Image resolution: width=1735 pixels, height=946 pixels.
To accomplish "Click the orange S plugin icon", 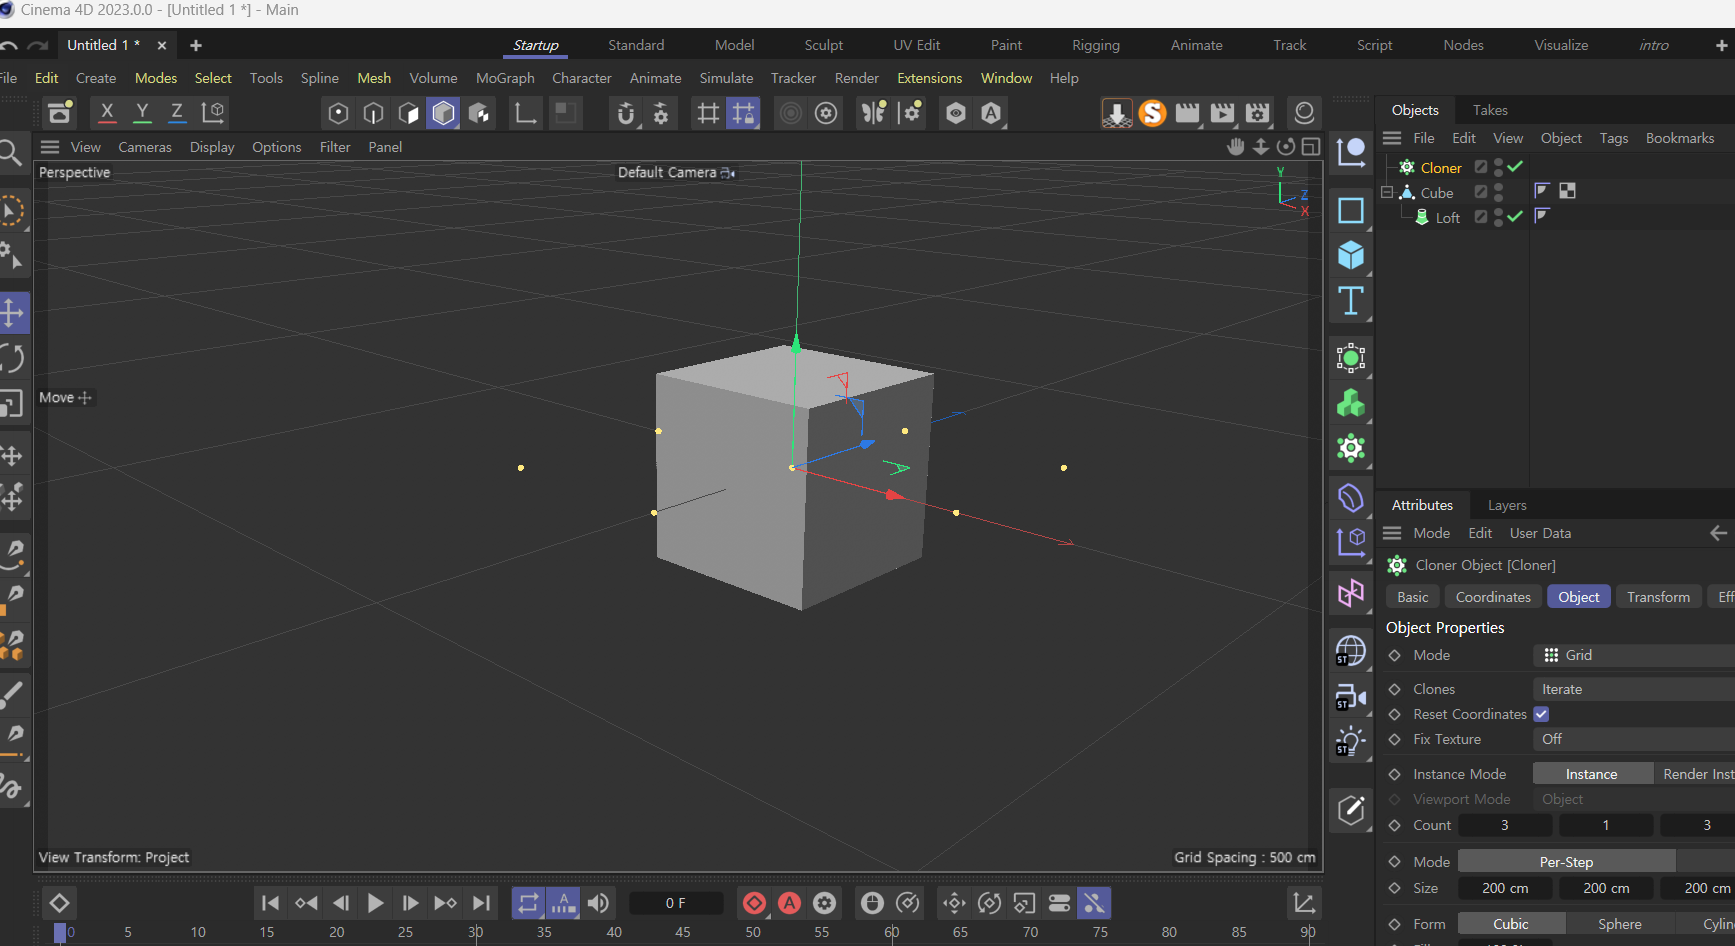I will (x=1152, y=113).
